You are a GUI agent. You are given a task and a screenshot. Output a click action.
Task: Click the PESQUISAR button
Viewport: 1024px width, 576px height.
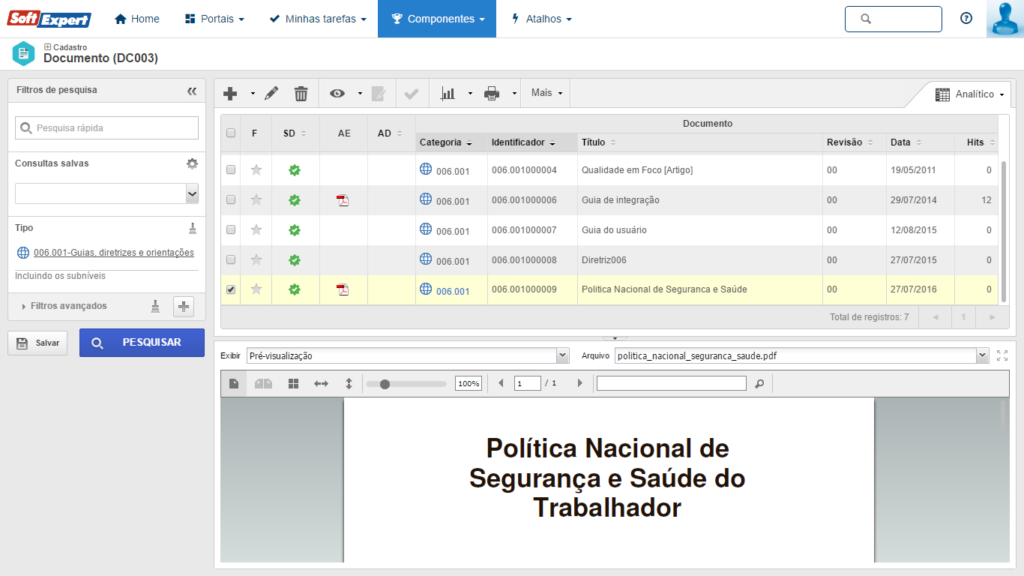(x=142, y=343)
